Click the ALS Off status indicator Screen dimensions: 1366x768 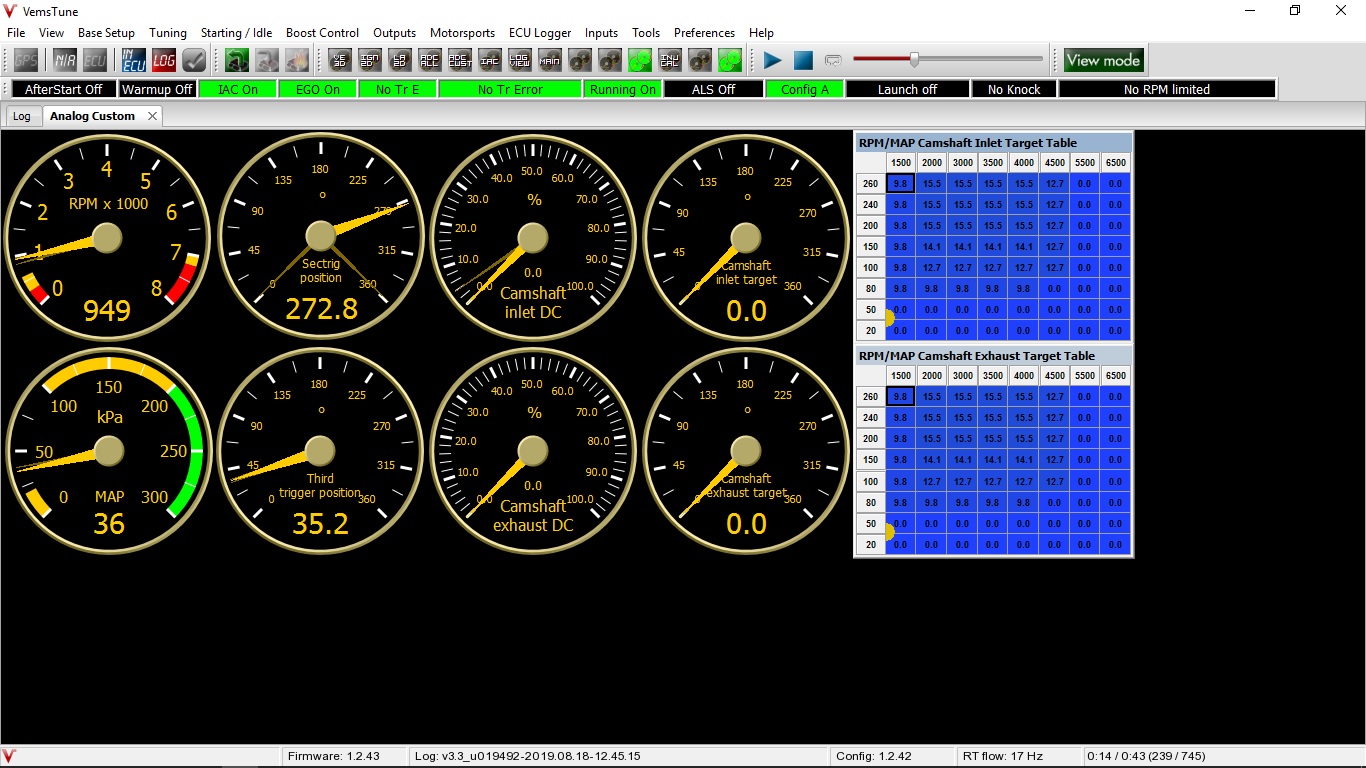(x=713, y=89)
